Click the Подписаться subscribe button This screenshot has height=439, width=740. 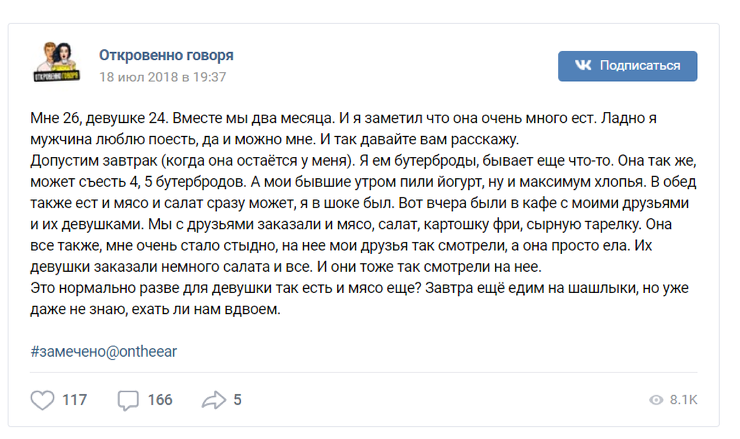pyautogui.click(x=627, y=66)
